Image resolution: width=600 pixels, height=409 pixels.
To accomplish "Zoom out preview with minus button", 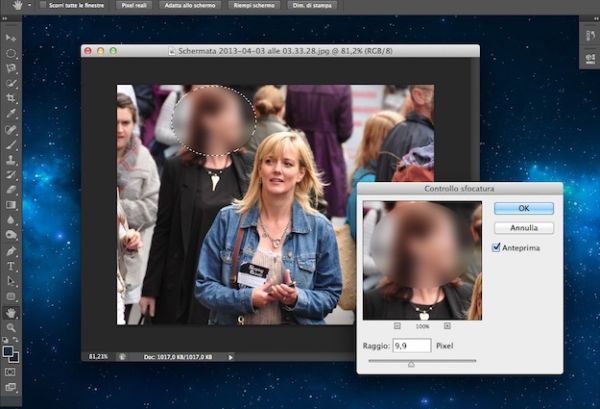I will 397,326.
